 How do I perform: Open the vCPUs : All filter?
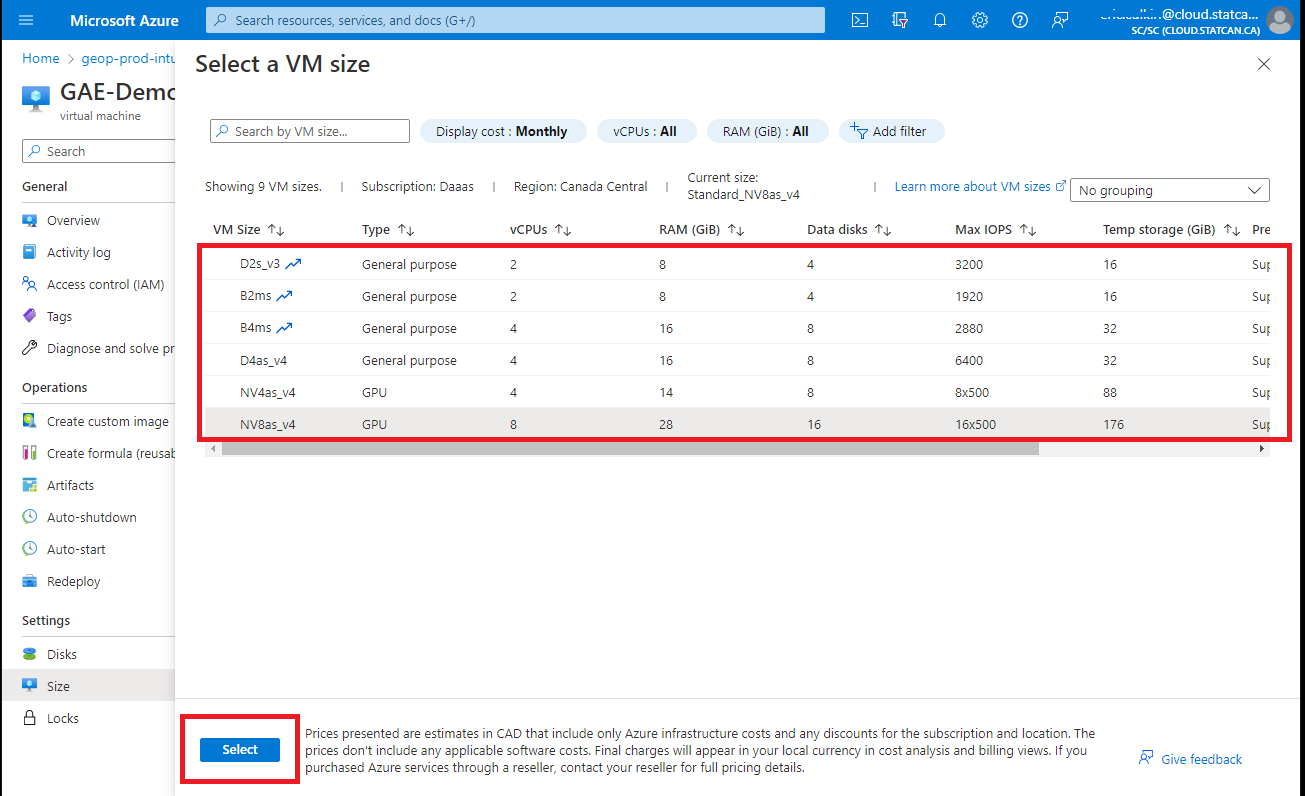pyautogui.click(x=645, y=131)
